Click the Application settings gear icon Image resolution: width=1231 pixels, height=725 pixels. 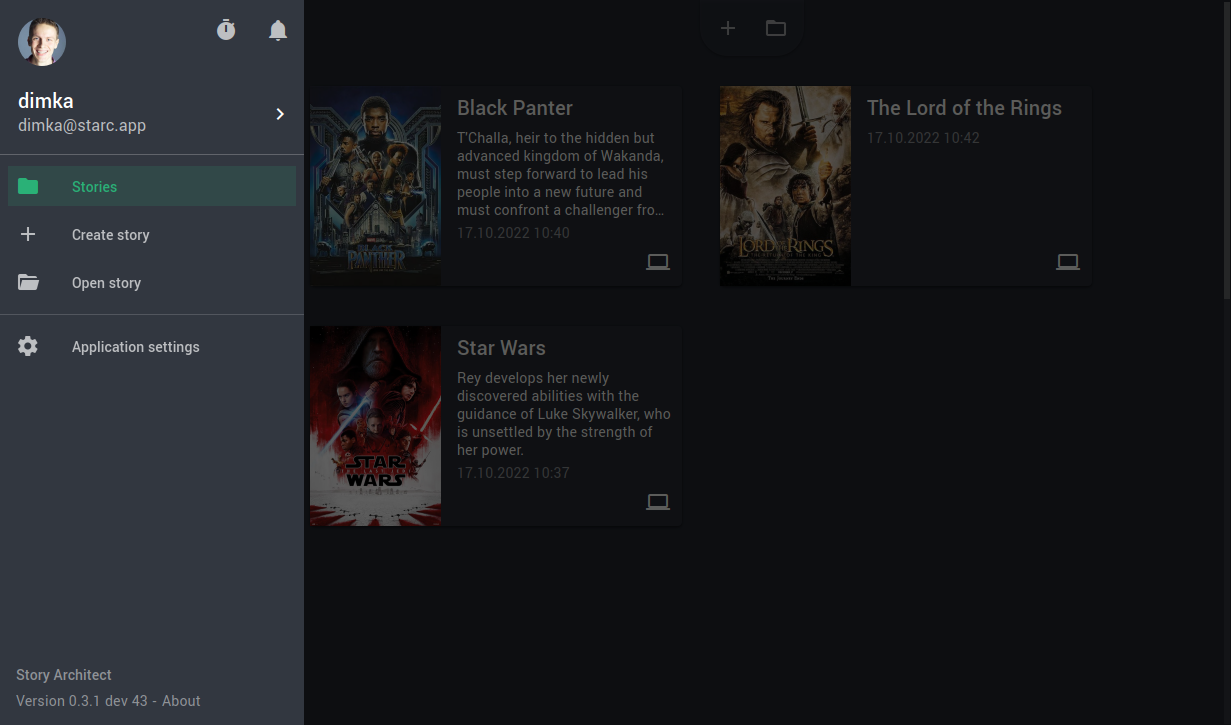tap(28, 346)
